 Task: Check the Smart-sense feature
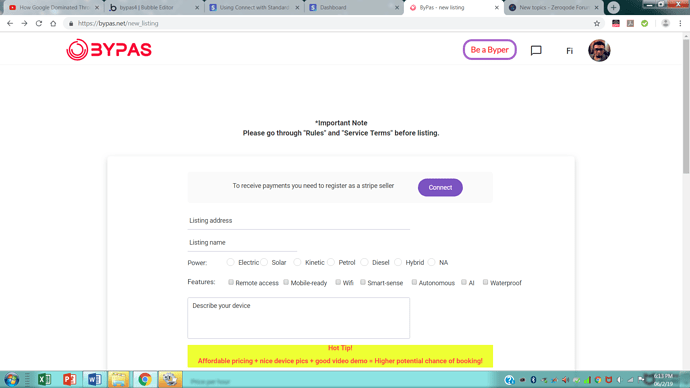click(363, 282)
